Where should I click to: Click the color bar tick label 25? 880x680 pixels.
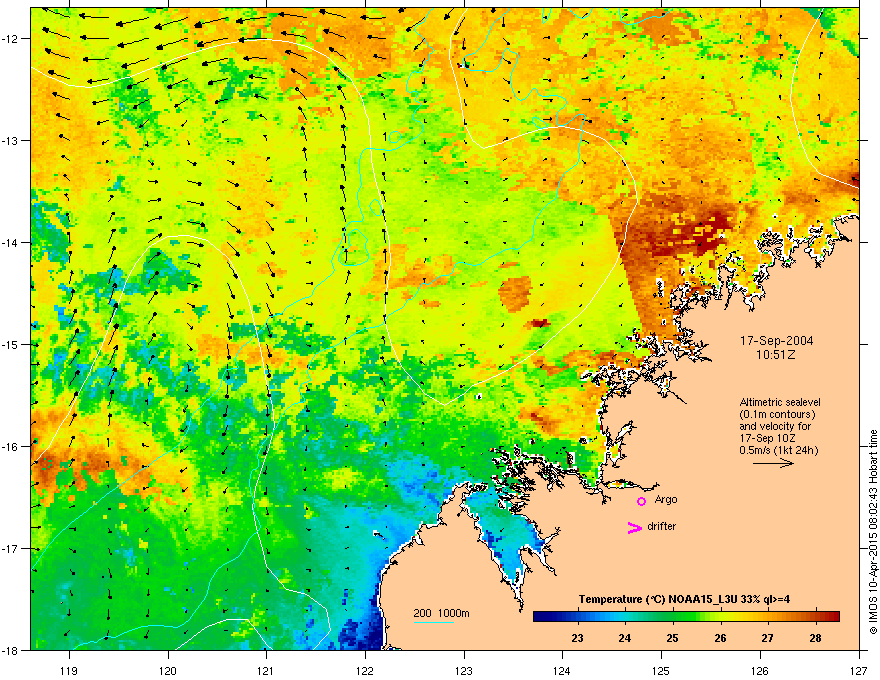[672, 638]
